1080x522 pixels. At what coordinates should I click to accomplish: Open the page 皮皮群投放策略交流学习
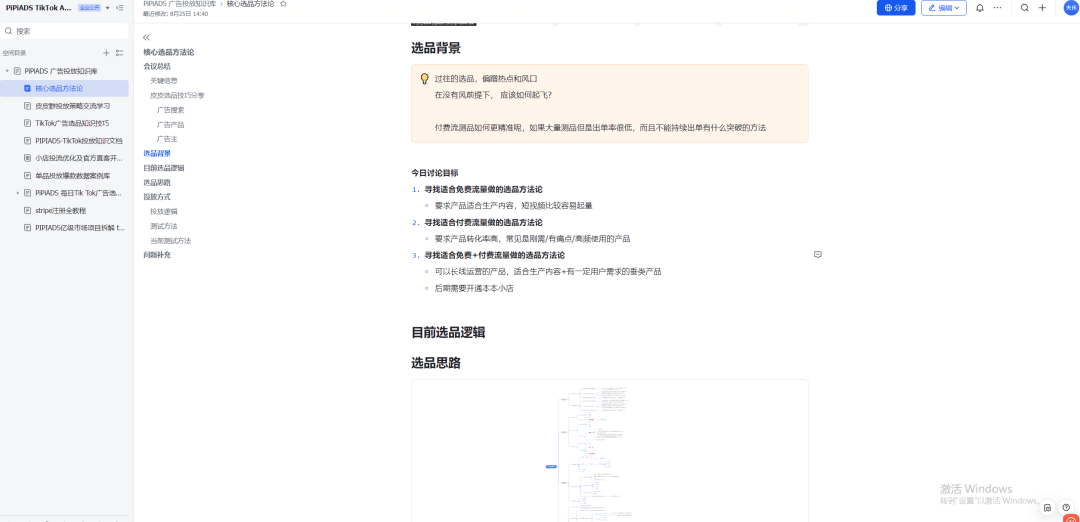click(72, 106)
